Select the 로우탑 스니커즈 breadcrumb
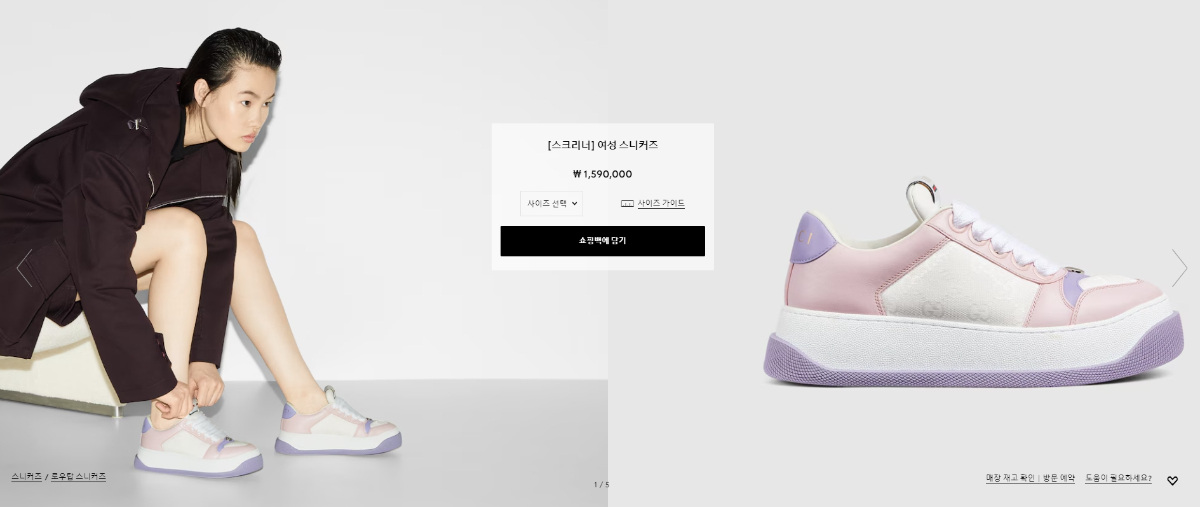Viewport: 1200px width, 507px height. click(79, 477)
